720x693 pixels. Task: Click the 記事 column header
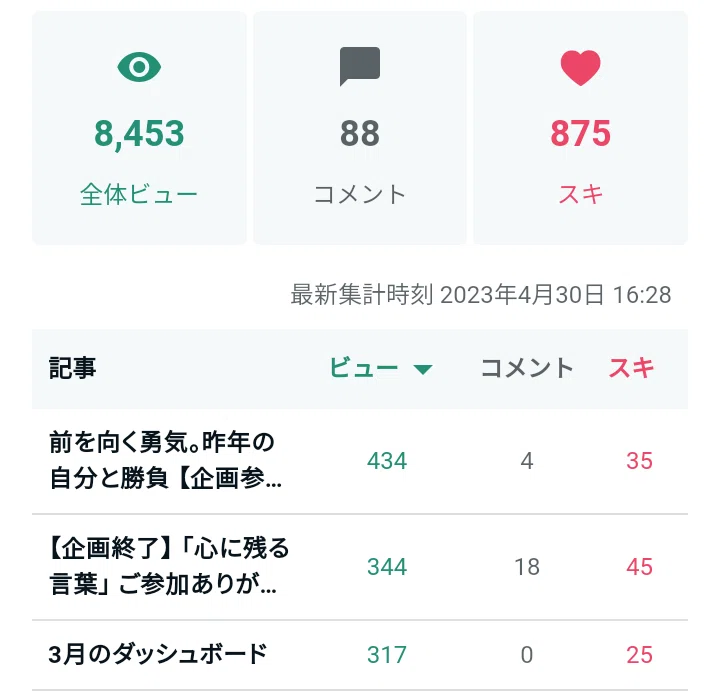72,368
